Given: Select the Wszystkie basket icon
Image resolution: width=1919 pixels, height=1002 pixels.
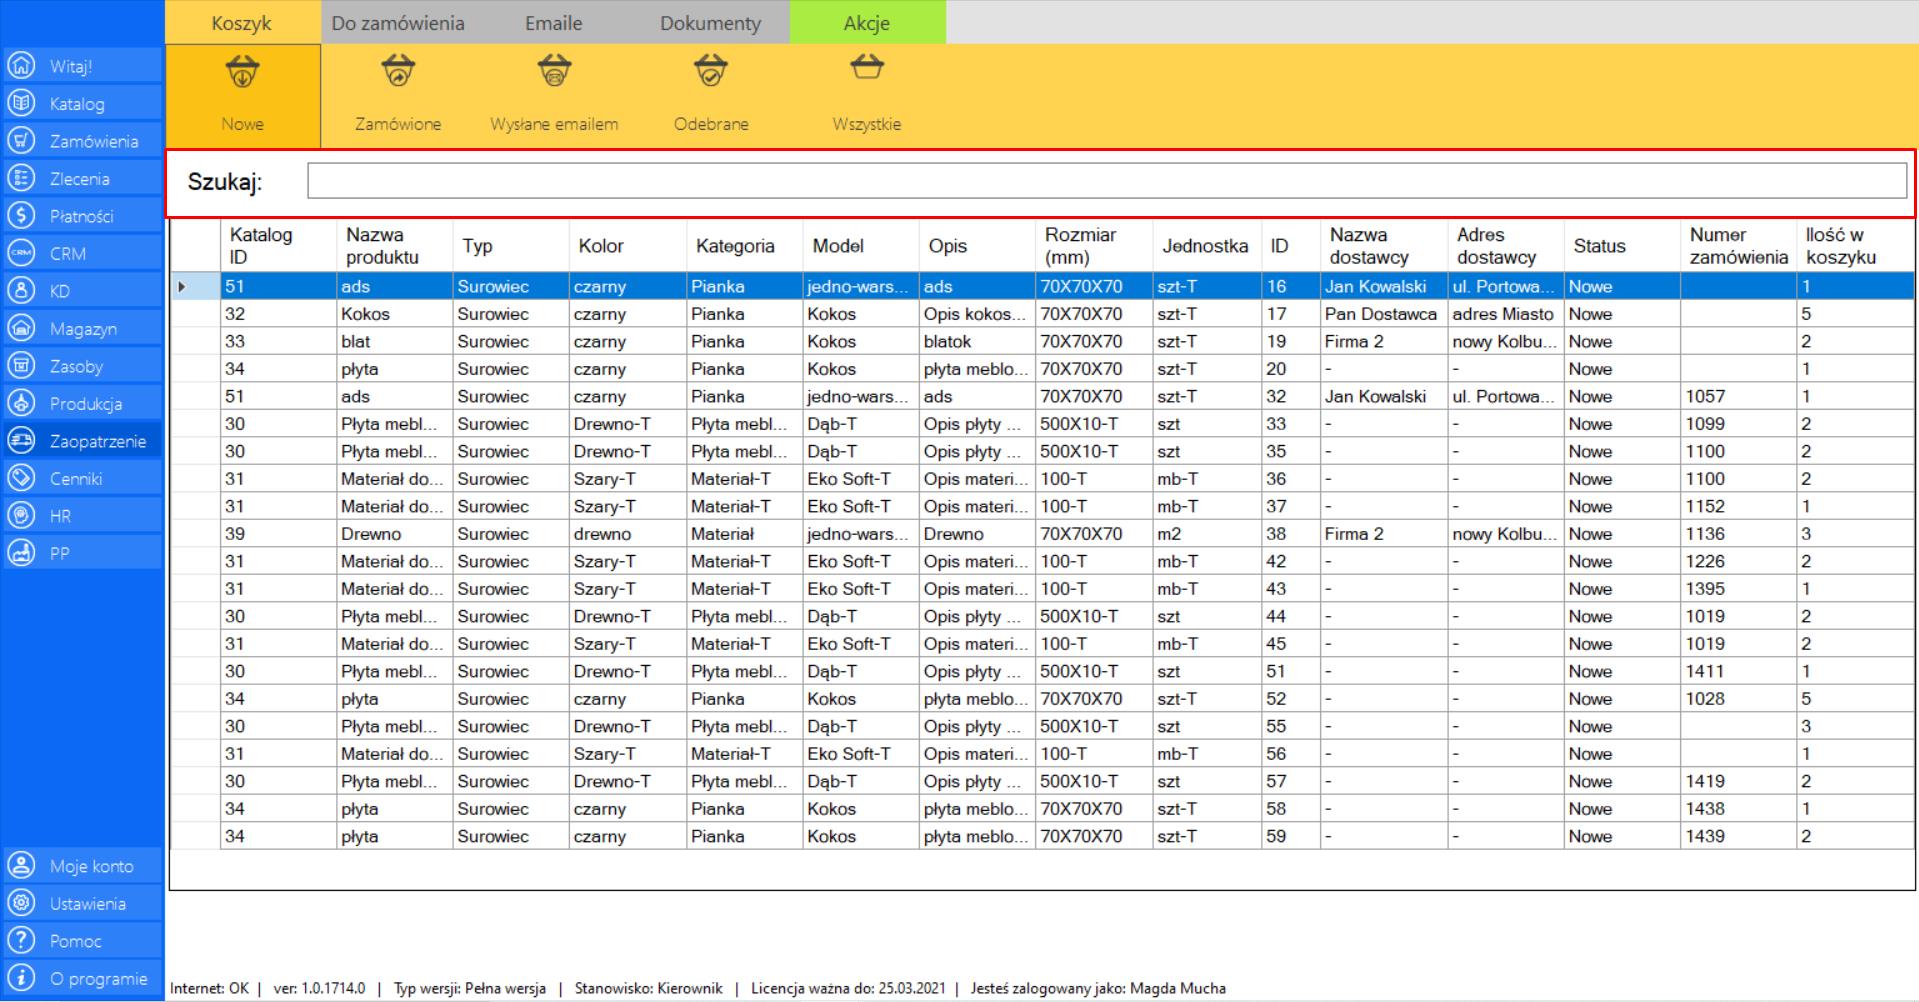Looking at the screenshot, I should [867, 68].
